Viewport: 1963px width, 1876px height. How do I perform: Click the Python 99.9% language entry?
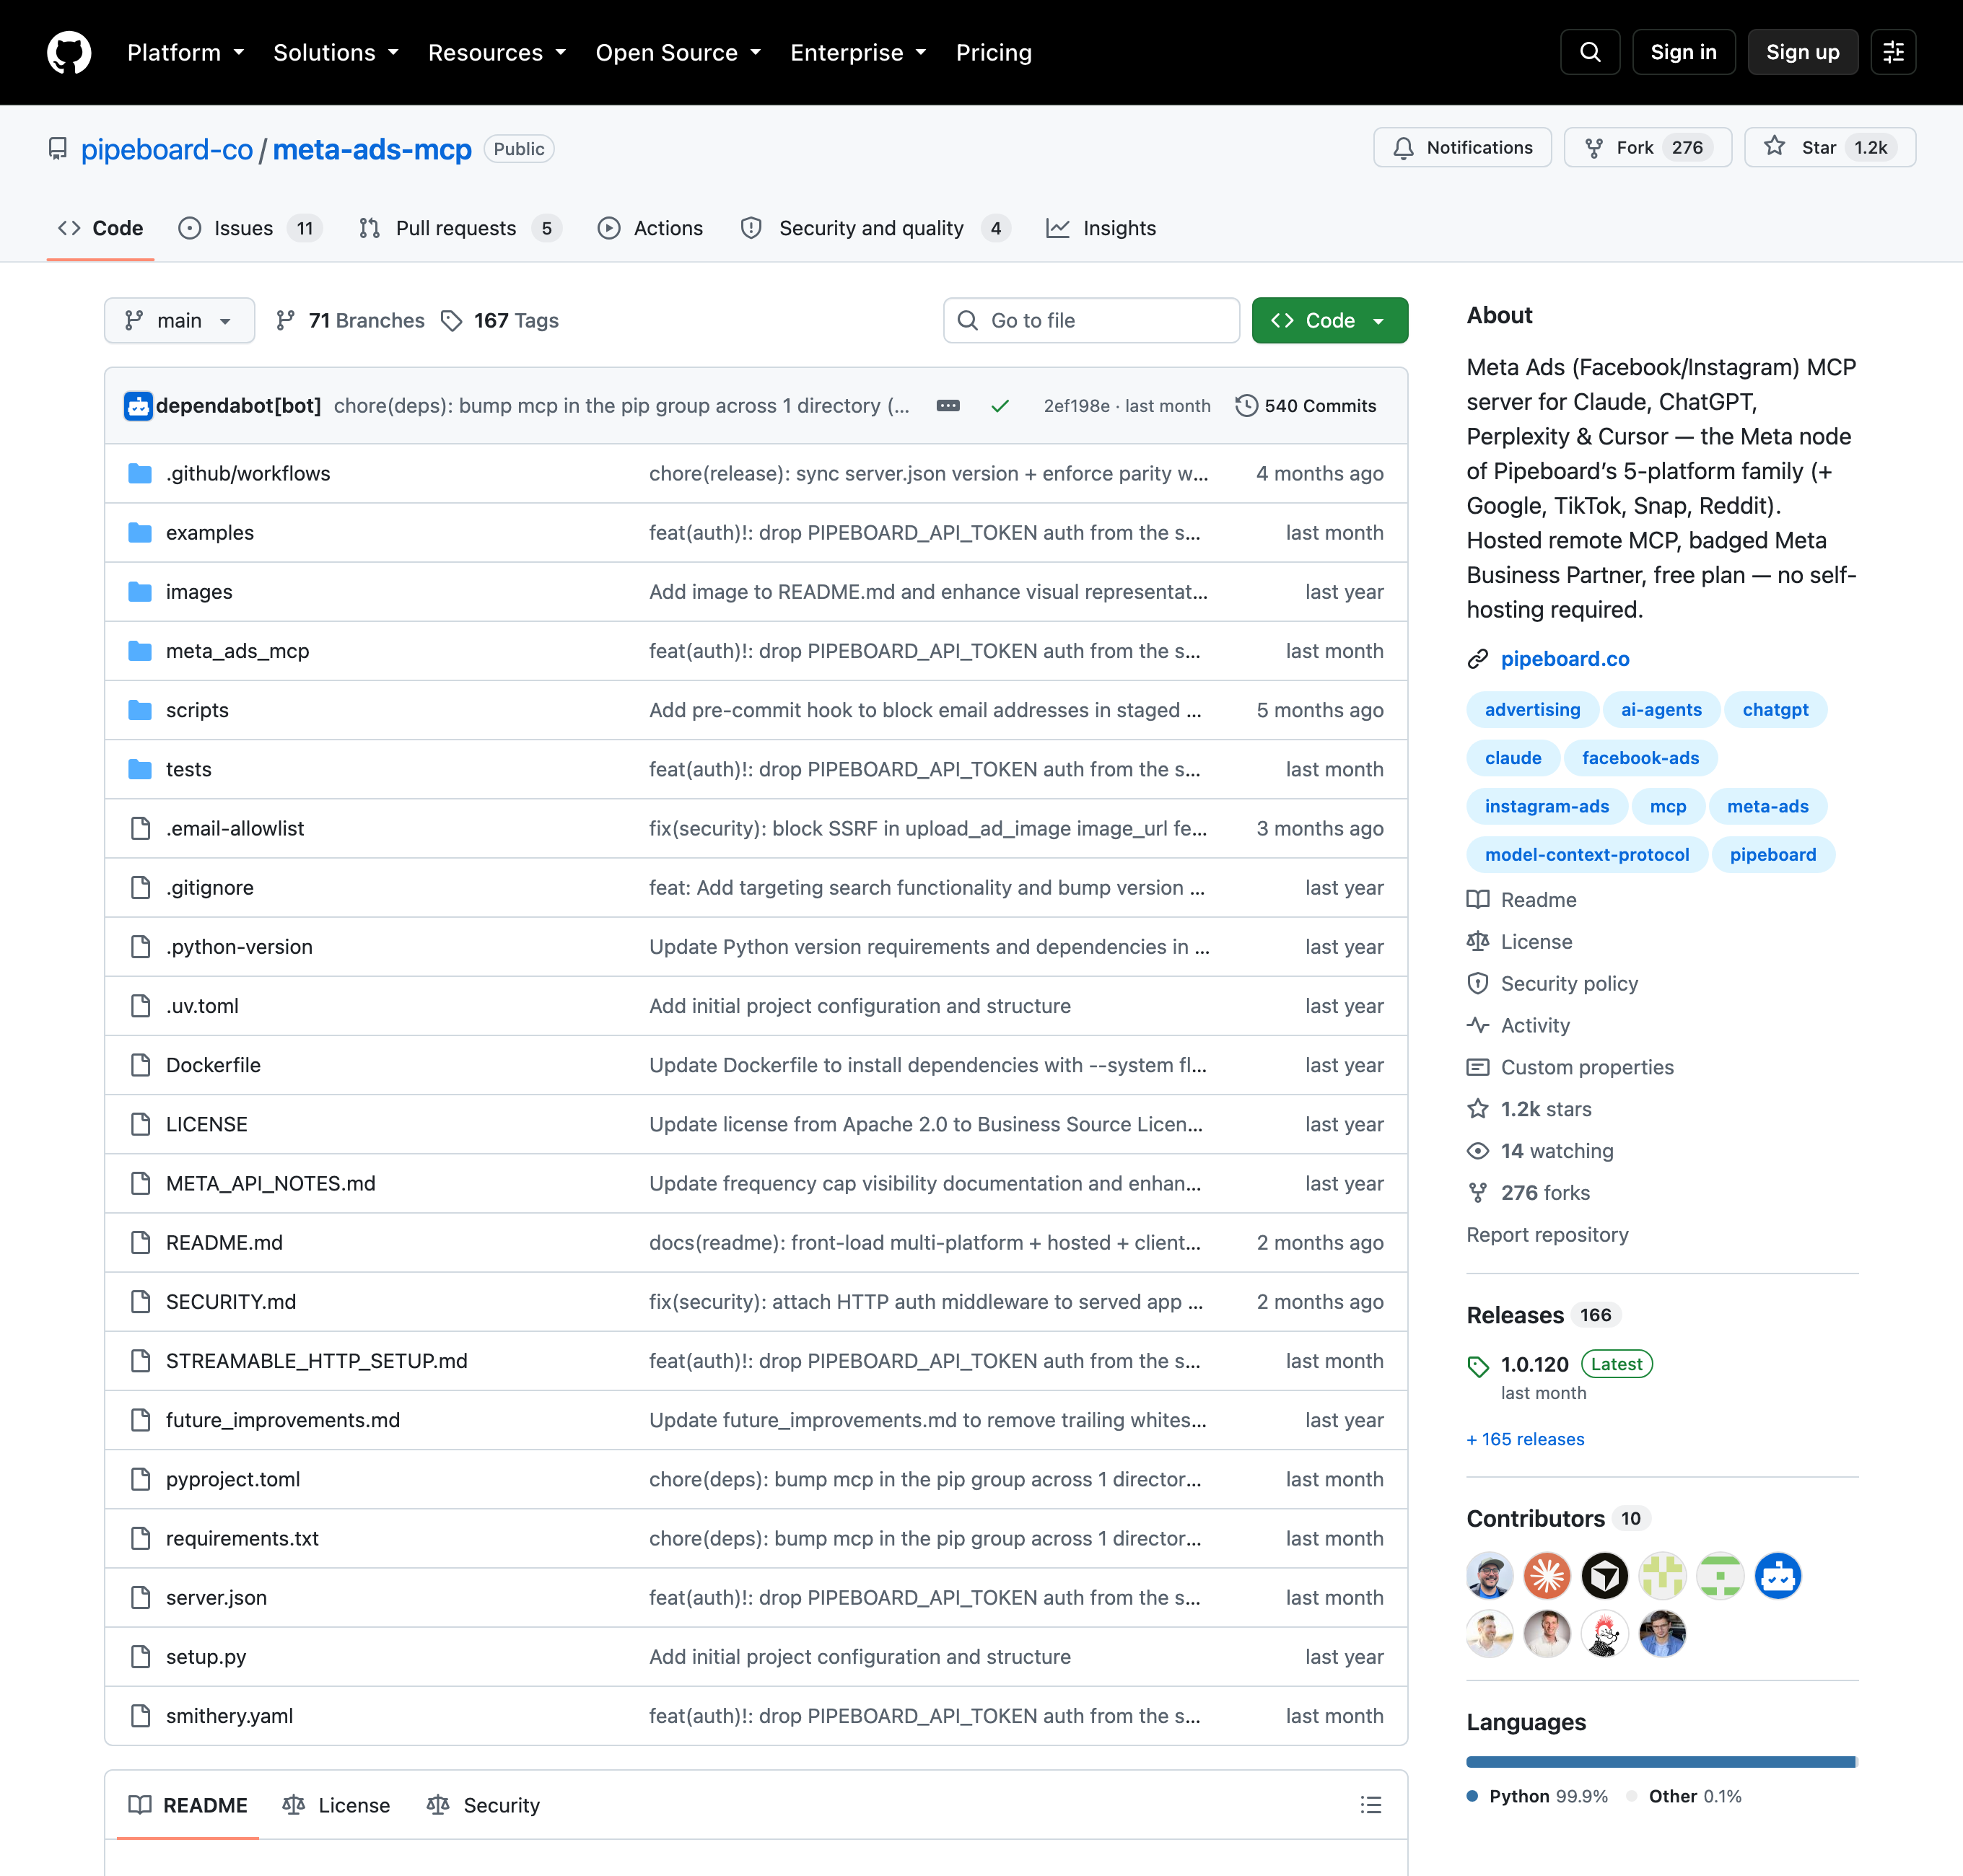tap(1538, 1796)
